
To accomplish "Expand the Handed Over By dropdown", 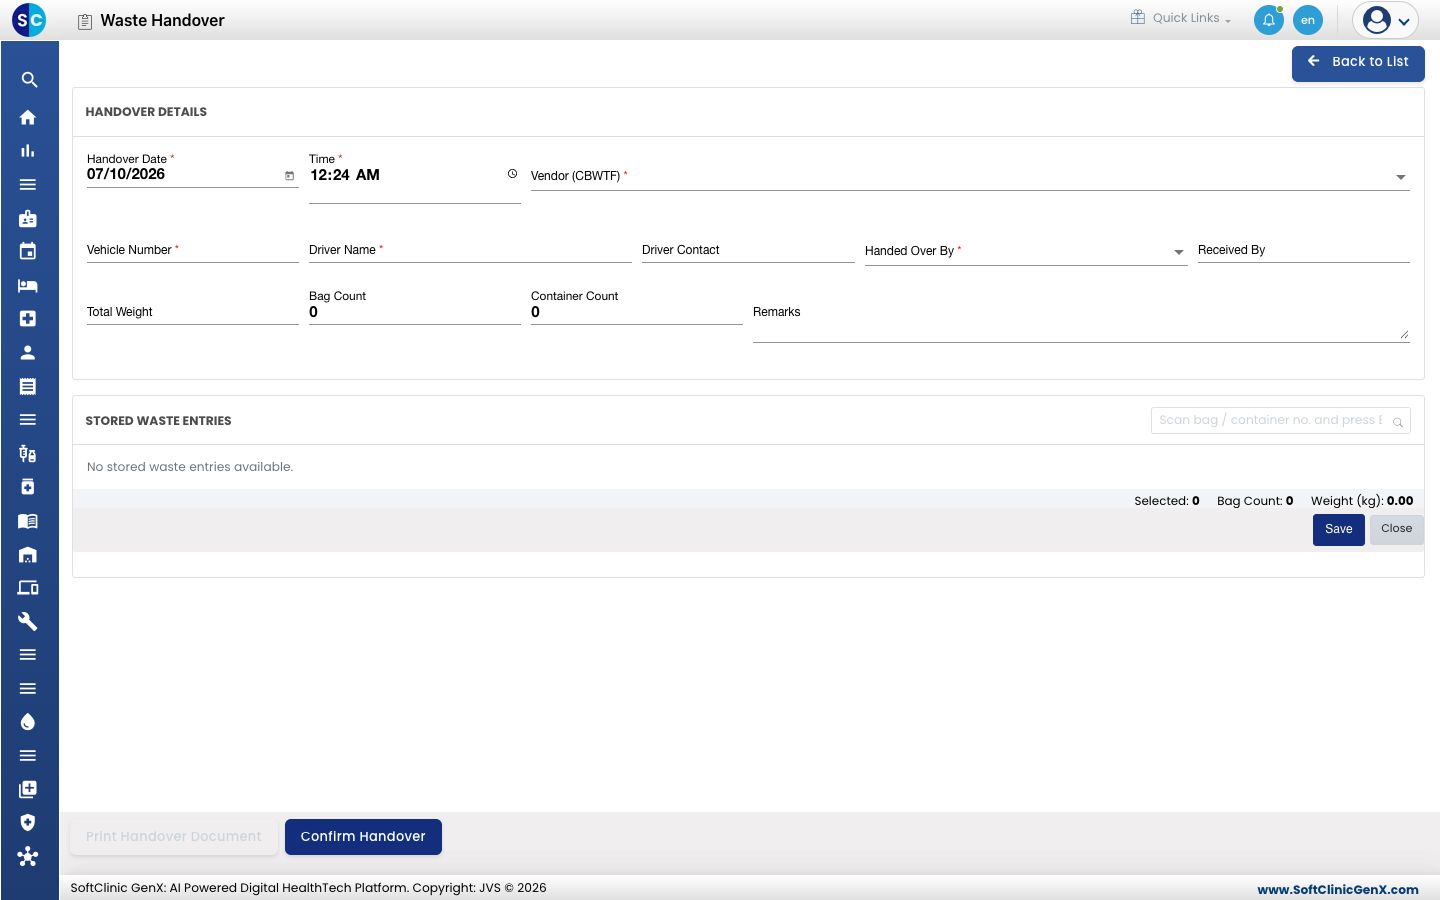I will click(1178, 252).
